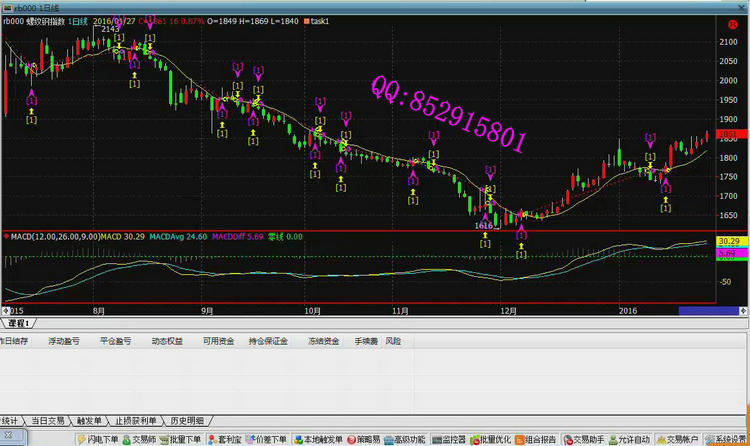750x446 pixels.
Task: Open the 监控器 monitor tool
Action: pyautogui.click(x=450, y=439)
